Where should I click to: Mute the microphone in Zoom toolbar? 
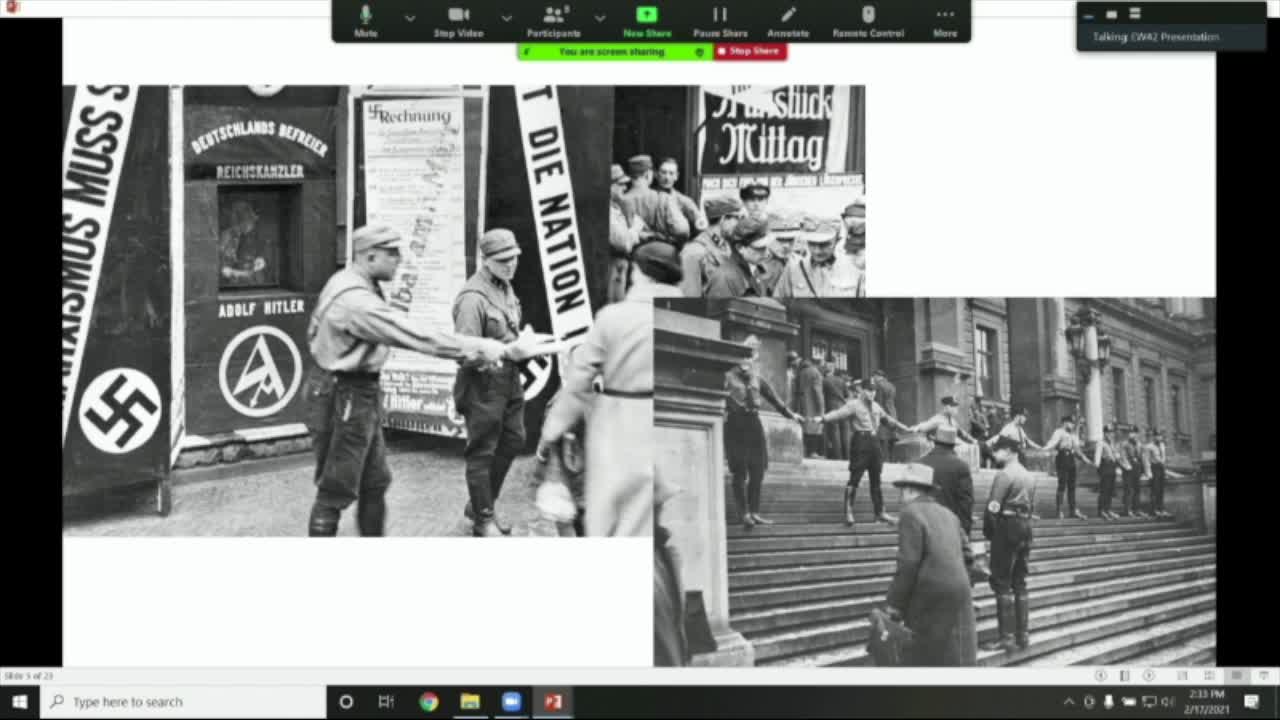tap(366, 21)
